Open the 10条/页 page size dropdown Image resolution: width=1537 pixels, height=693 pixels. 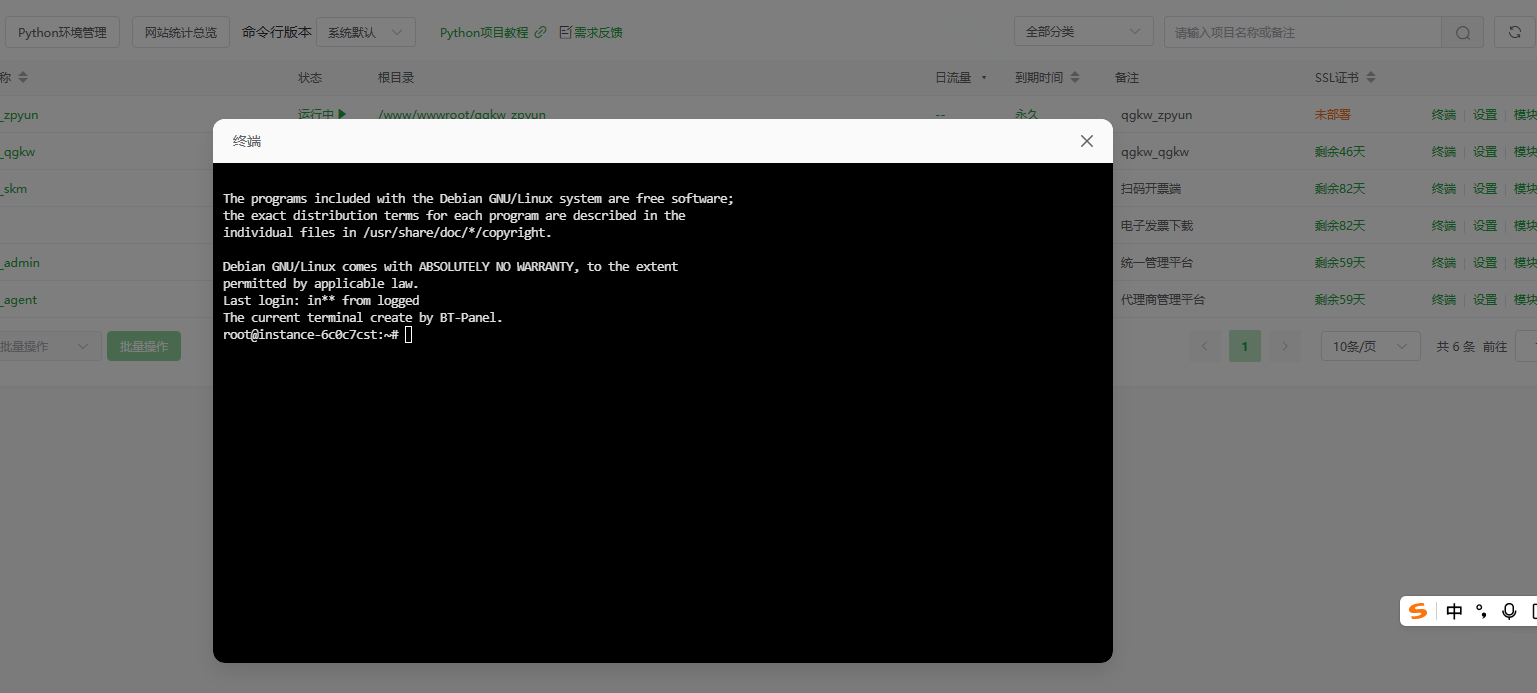(x=1371, y=347)
